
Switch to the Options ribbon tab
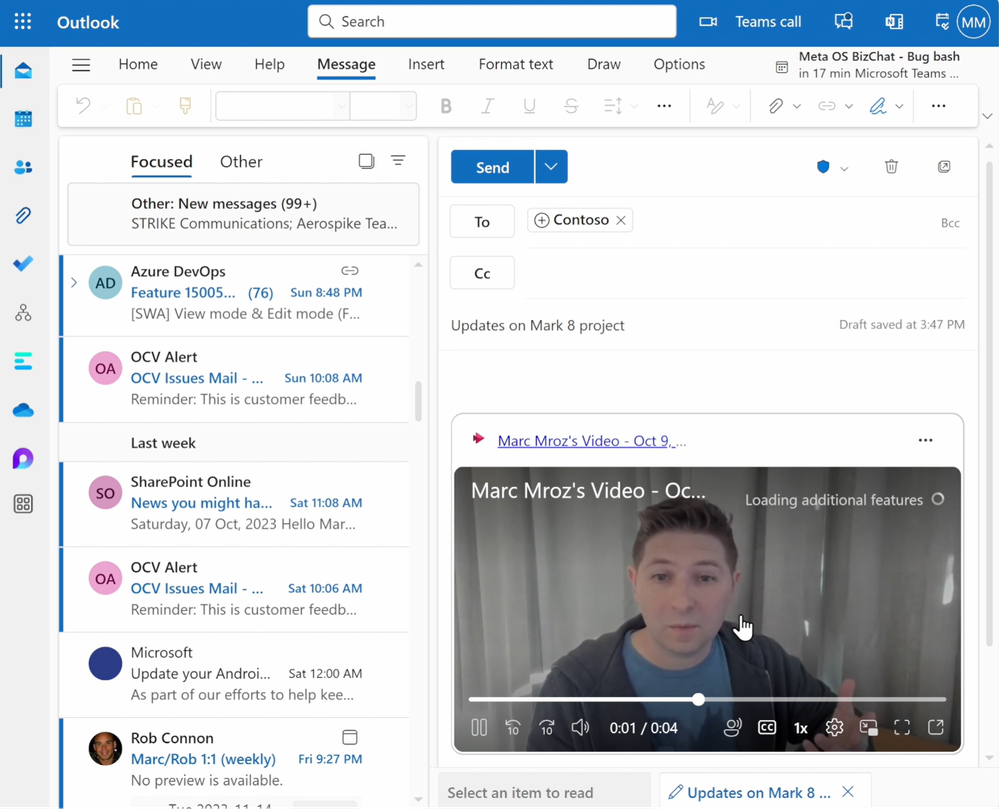[679, 64]
